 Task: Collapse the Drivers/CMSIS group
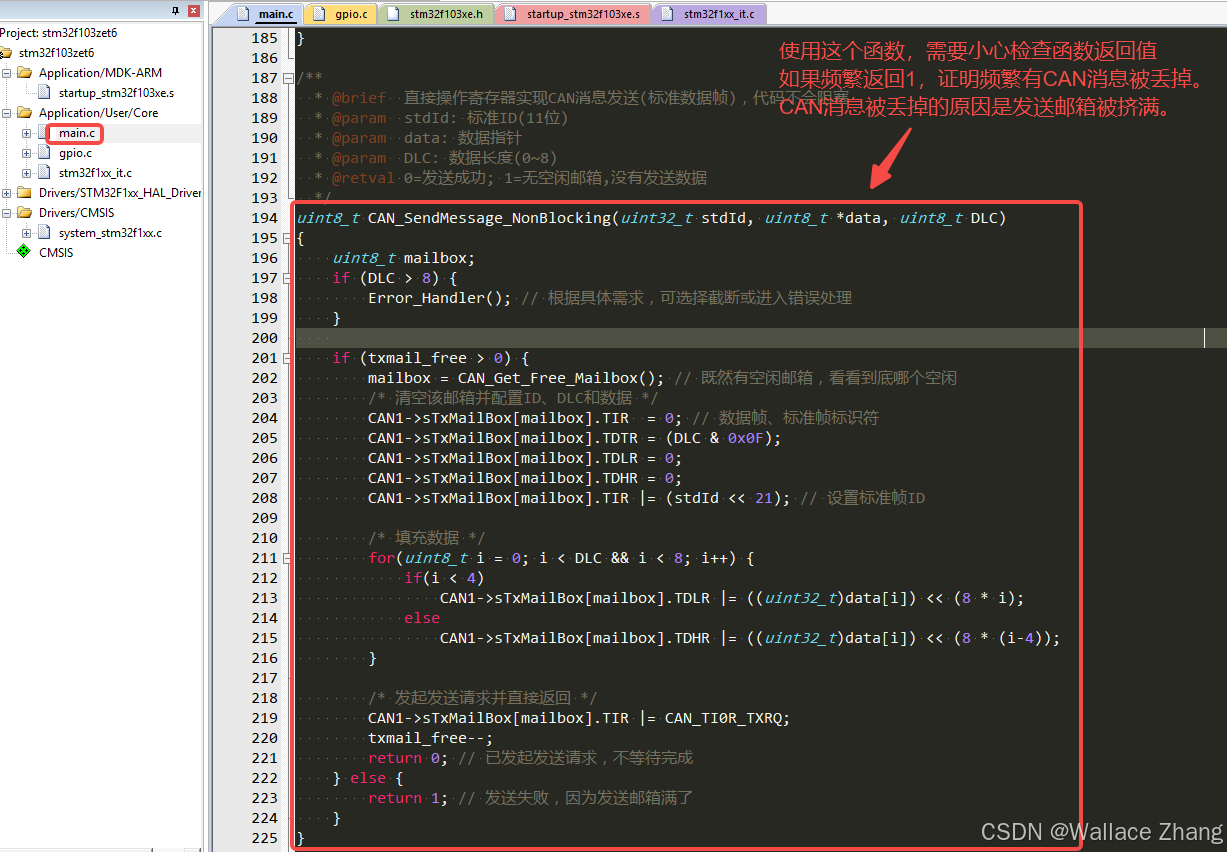[7, 213]
